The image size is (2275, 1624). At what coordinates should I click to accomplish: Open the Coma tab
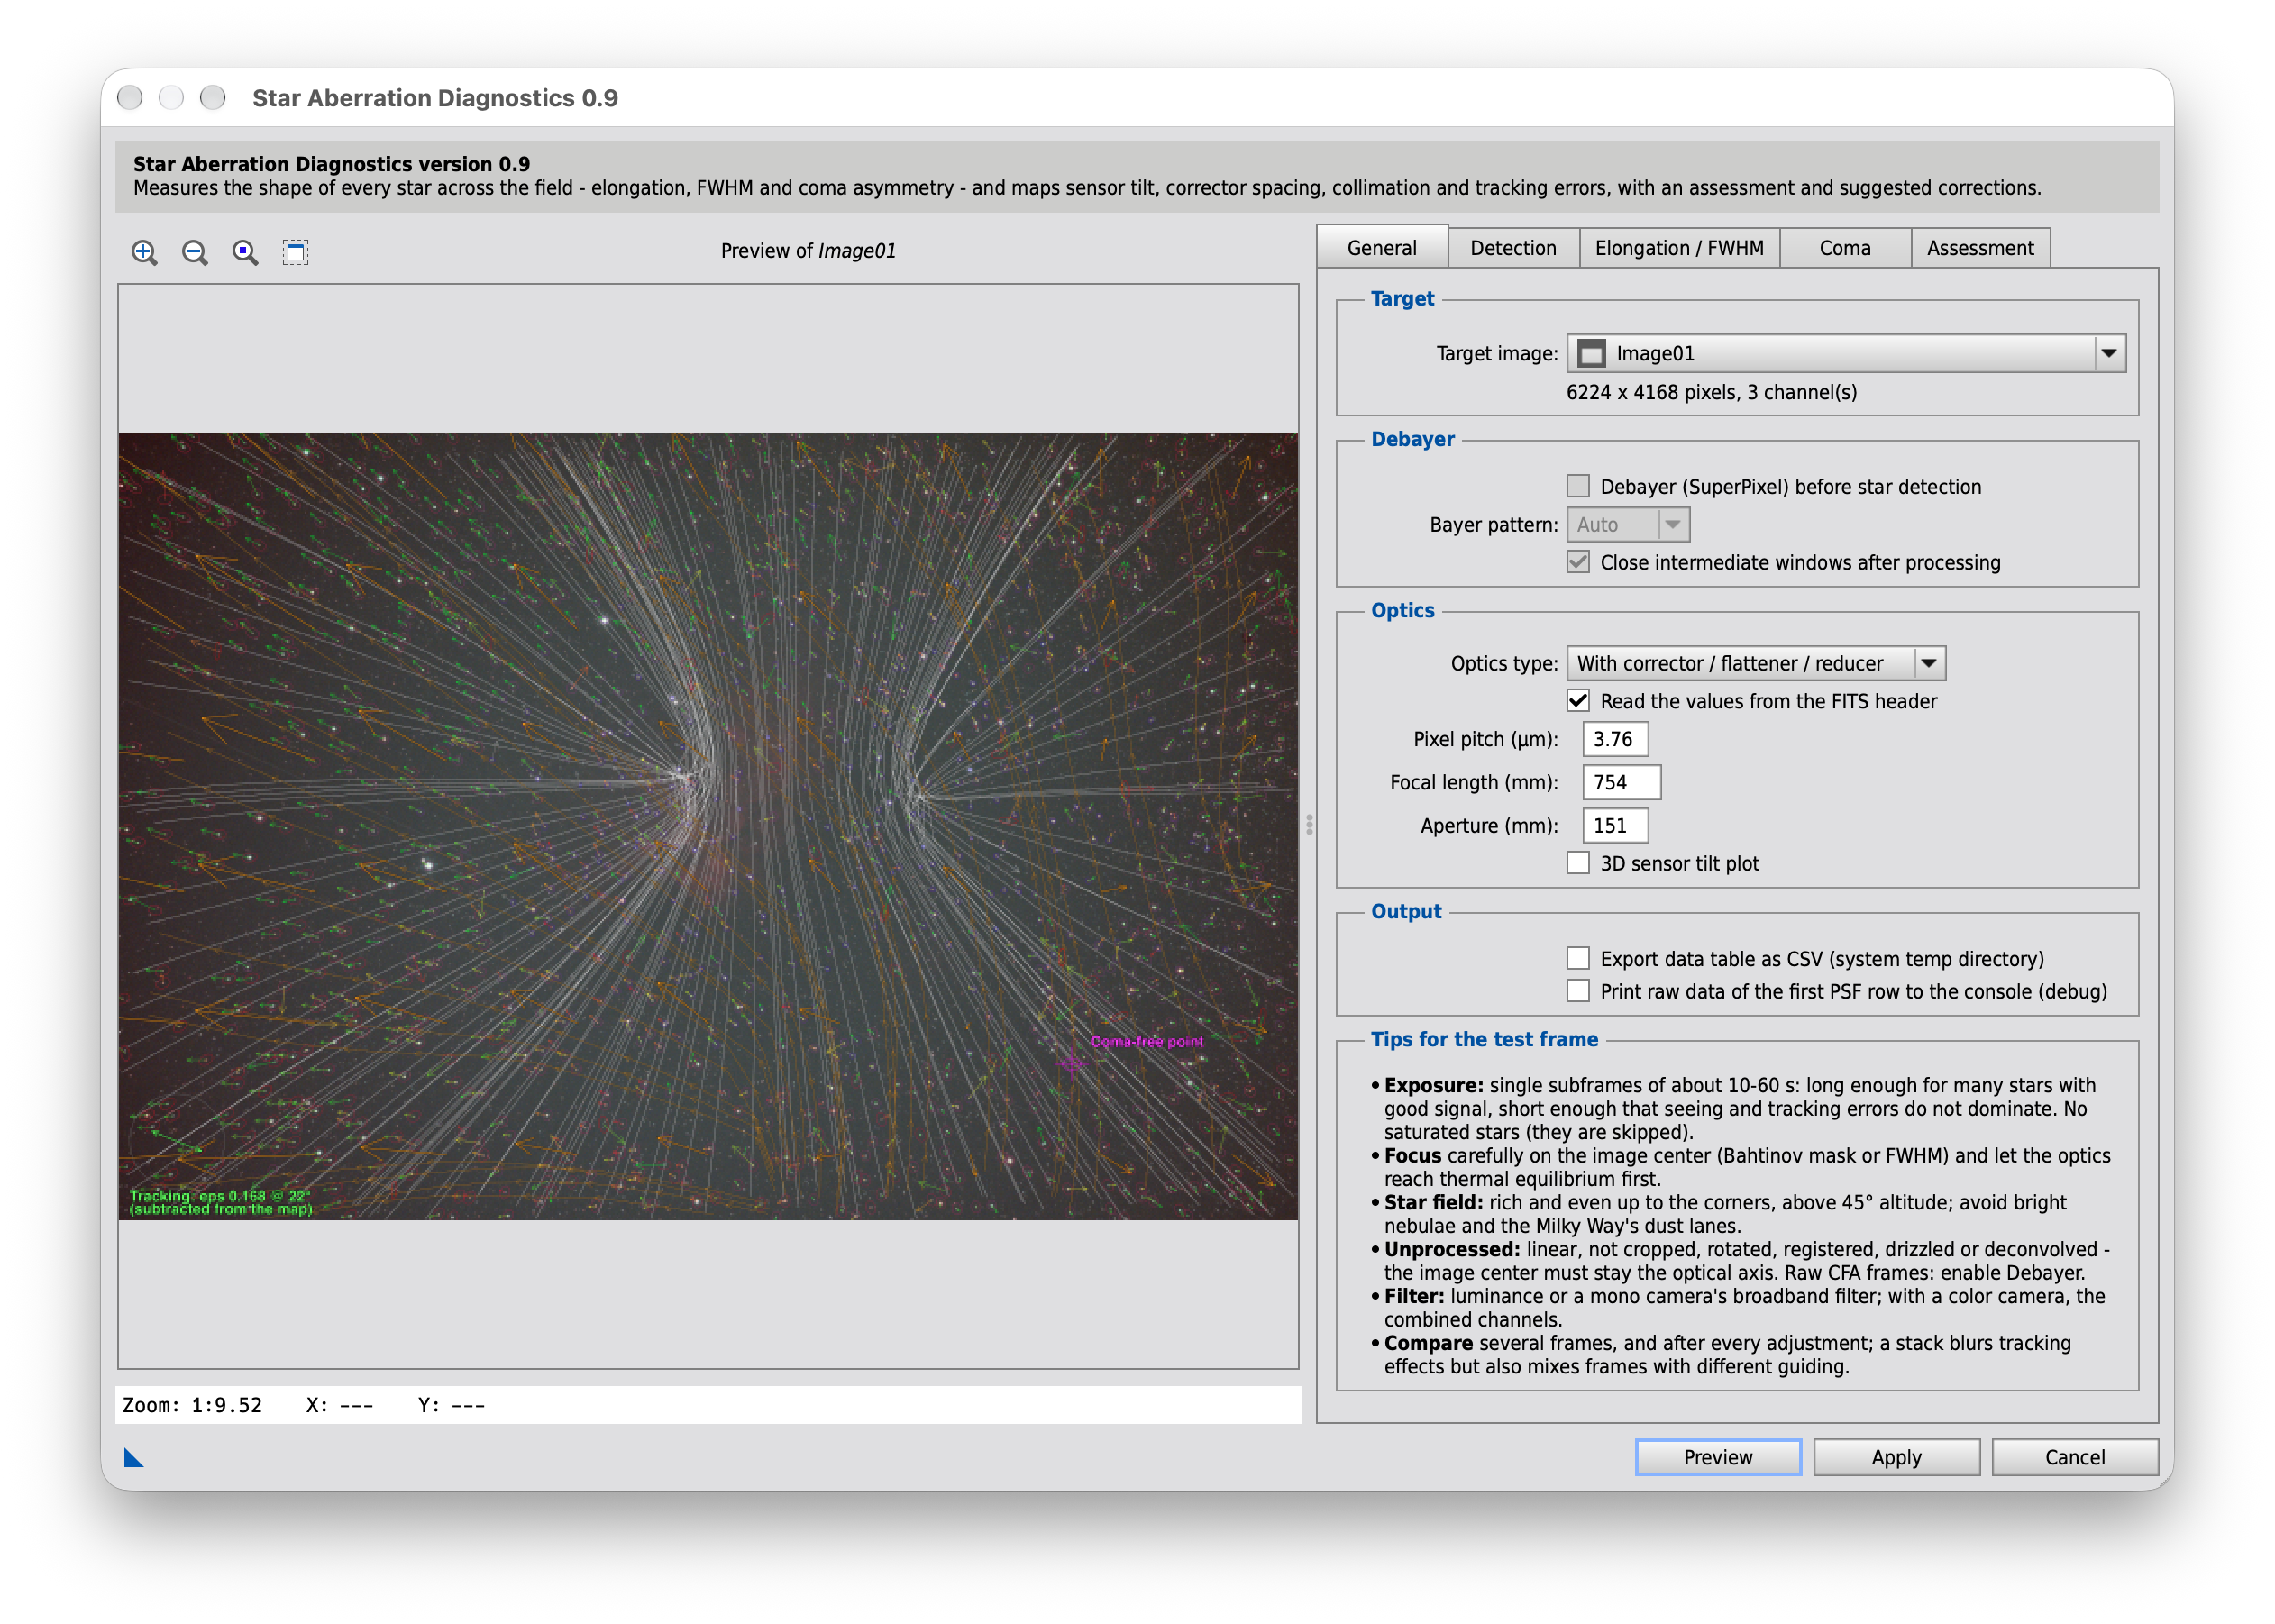tap(1845, 248)
